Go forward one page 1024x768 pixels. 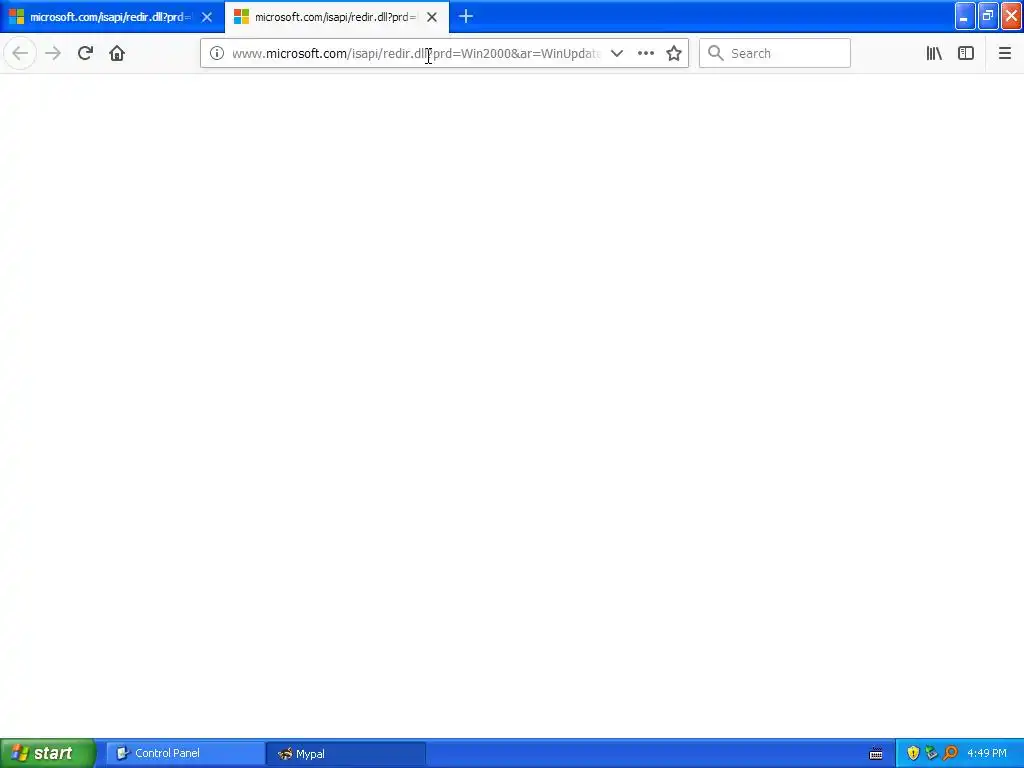pyautogui.click(x=53, y=54)
